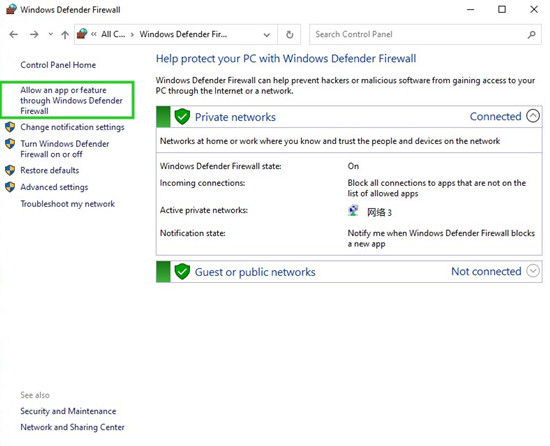
Task: Open Advanced settings
Action: click(54, 187)
